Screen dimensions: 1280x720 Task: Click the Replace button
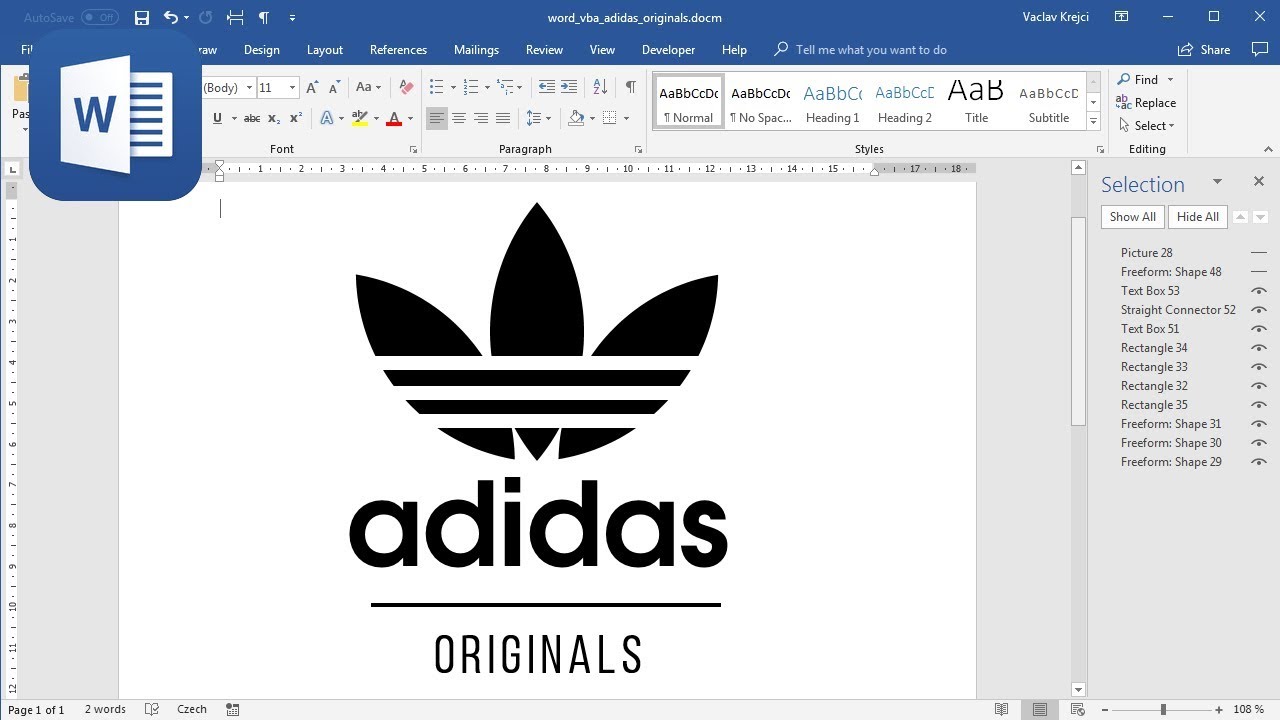(x=1146, y=103)
